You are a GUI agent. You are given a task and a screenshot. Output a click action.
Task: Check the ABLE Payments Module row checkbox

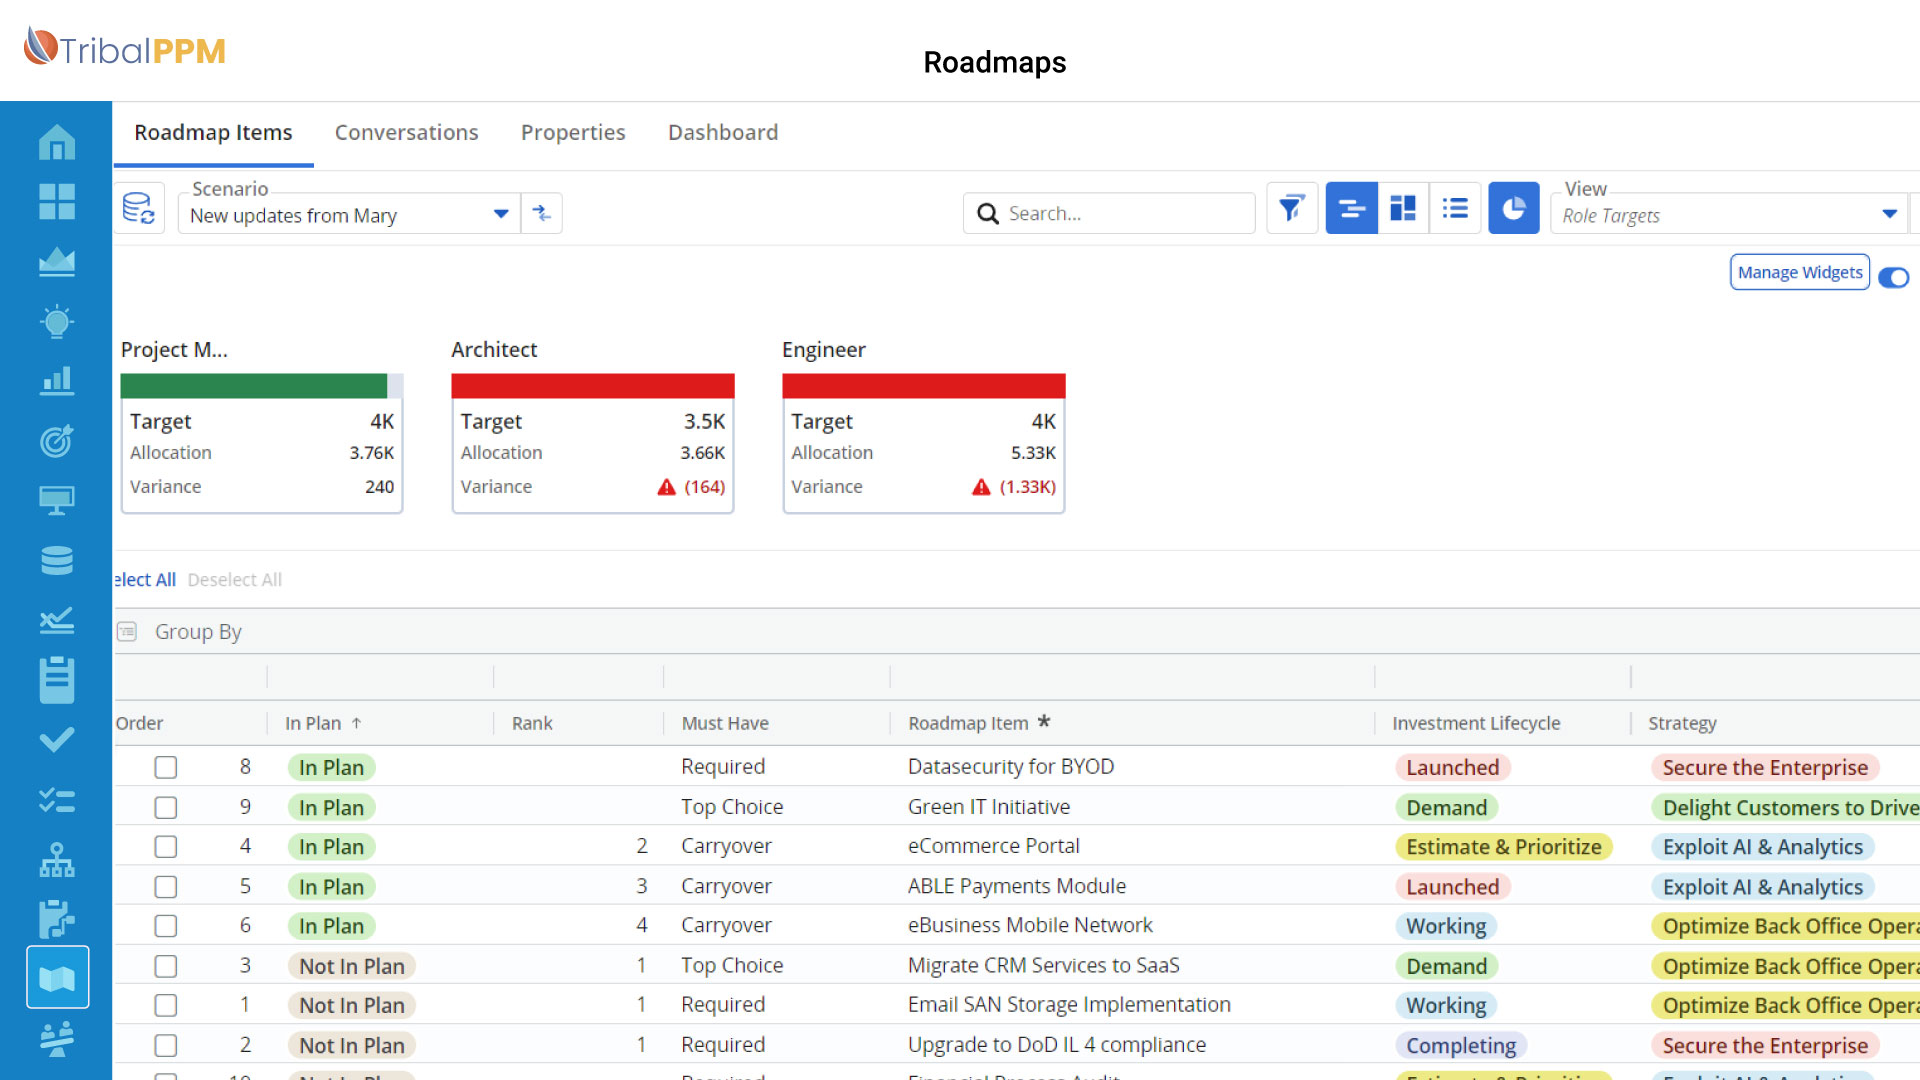tap(166, 886)
